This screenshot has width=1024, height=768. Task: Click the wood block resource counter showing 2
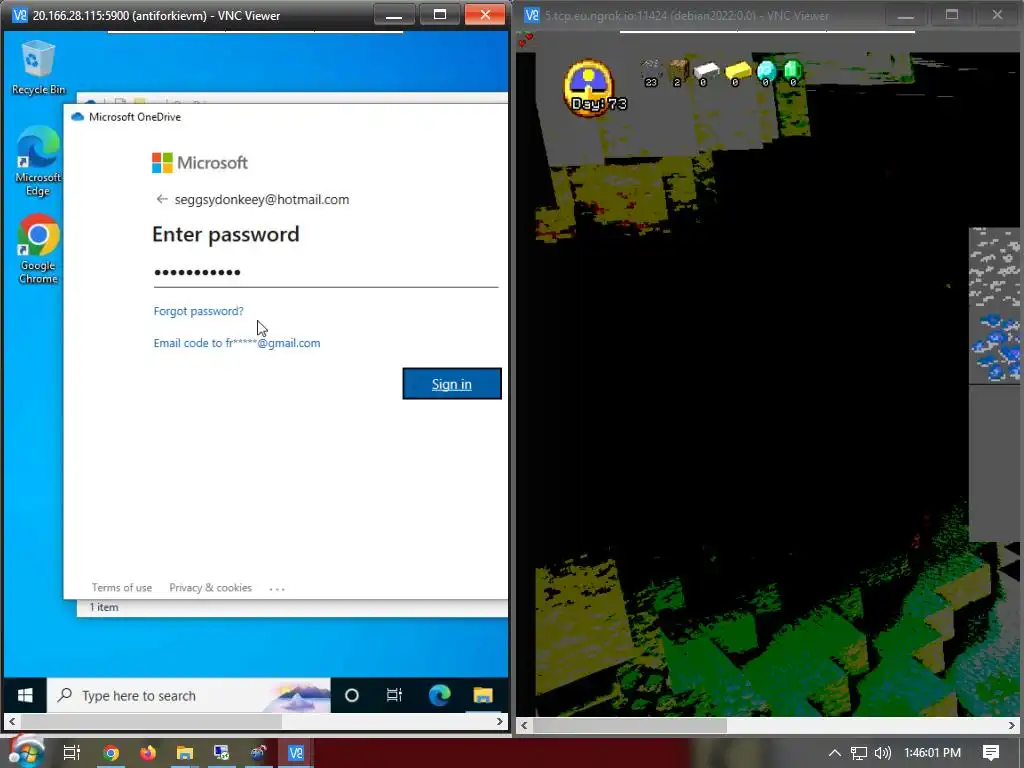[x=679, y=72]
